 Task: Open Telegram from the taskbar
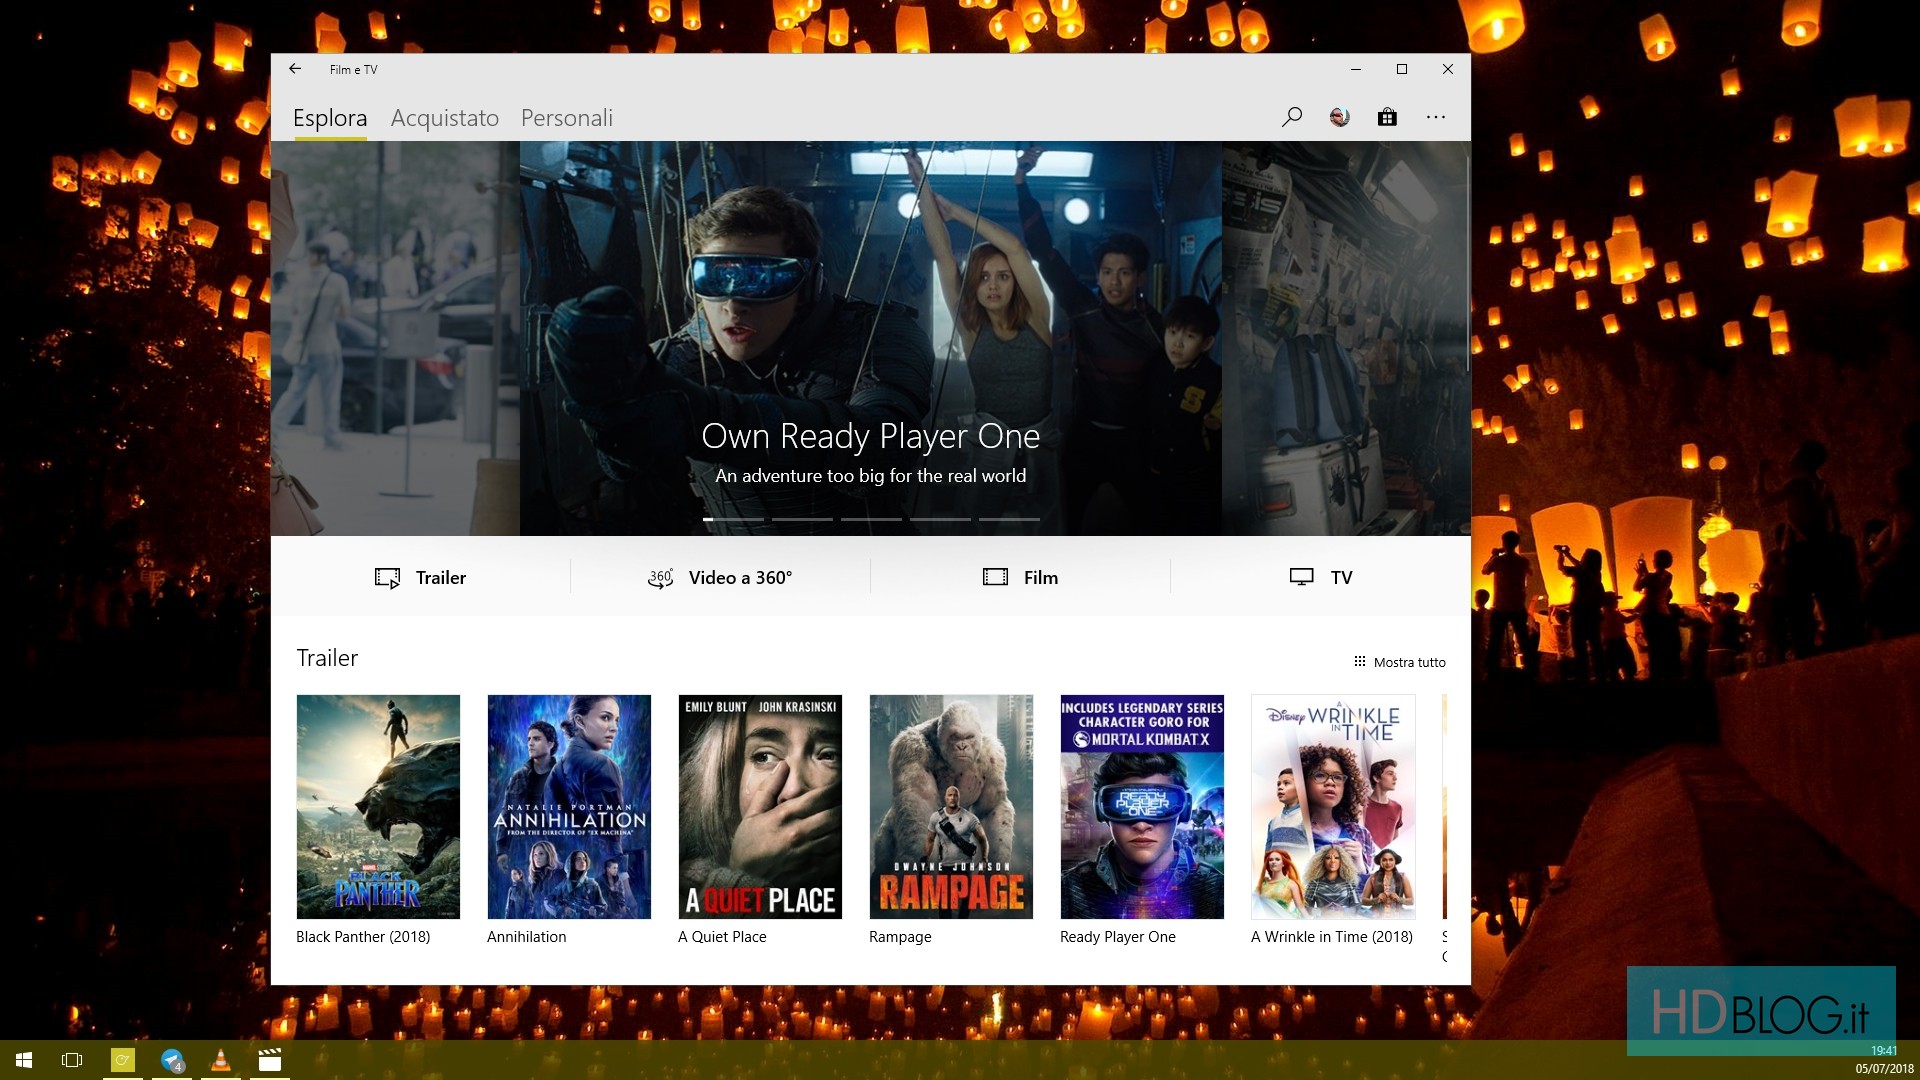[x=172, y=1060]
